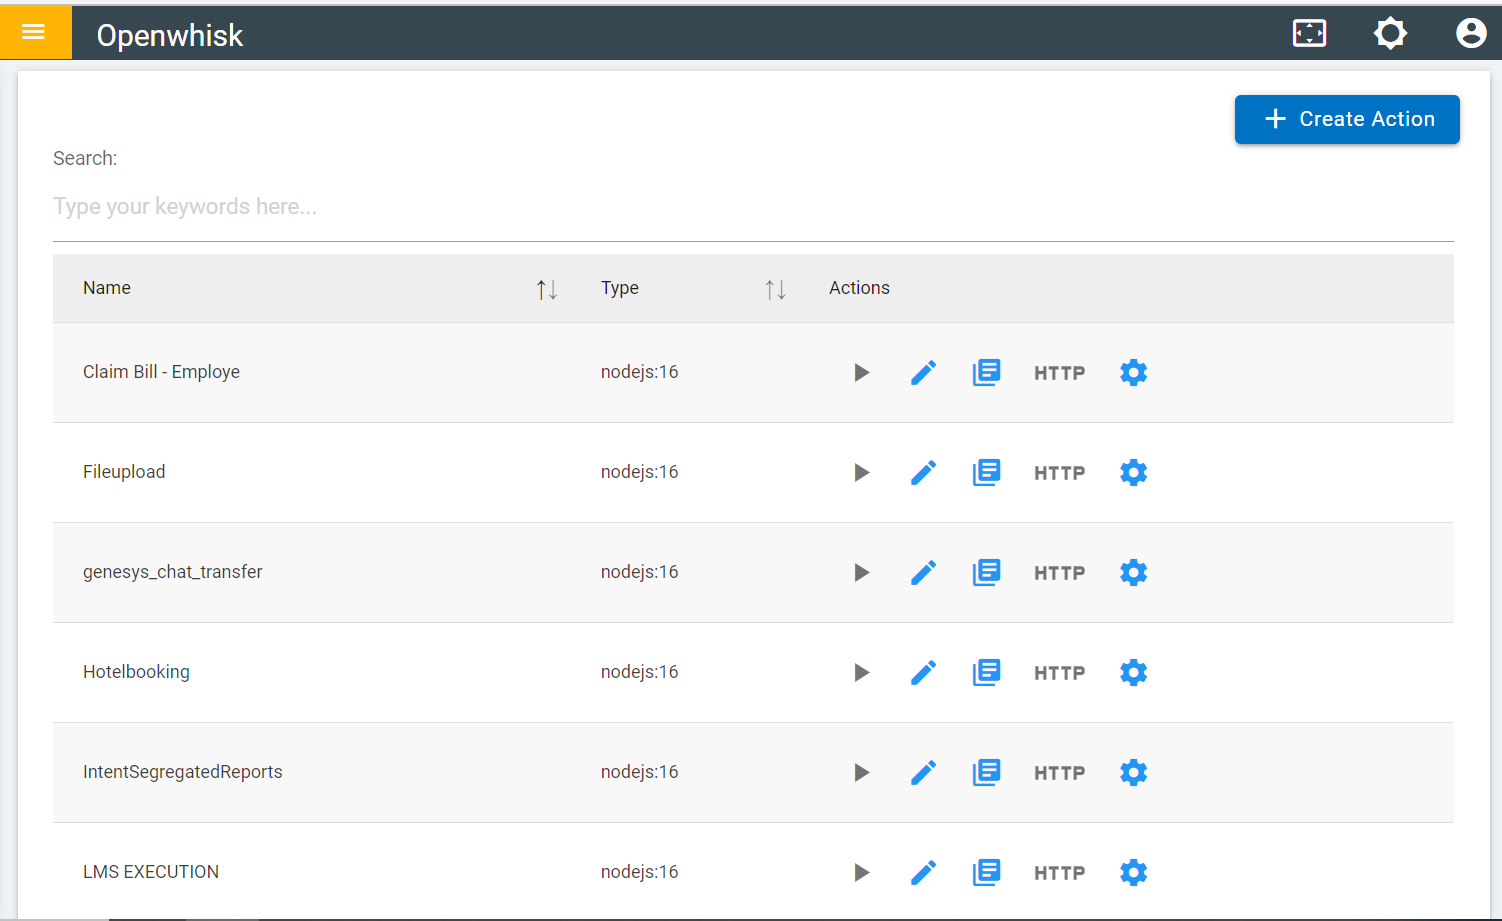Toggle fullscreen mode icon in the header

pos(1309,33)
